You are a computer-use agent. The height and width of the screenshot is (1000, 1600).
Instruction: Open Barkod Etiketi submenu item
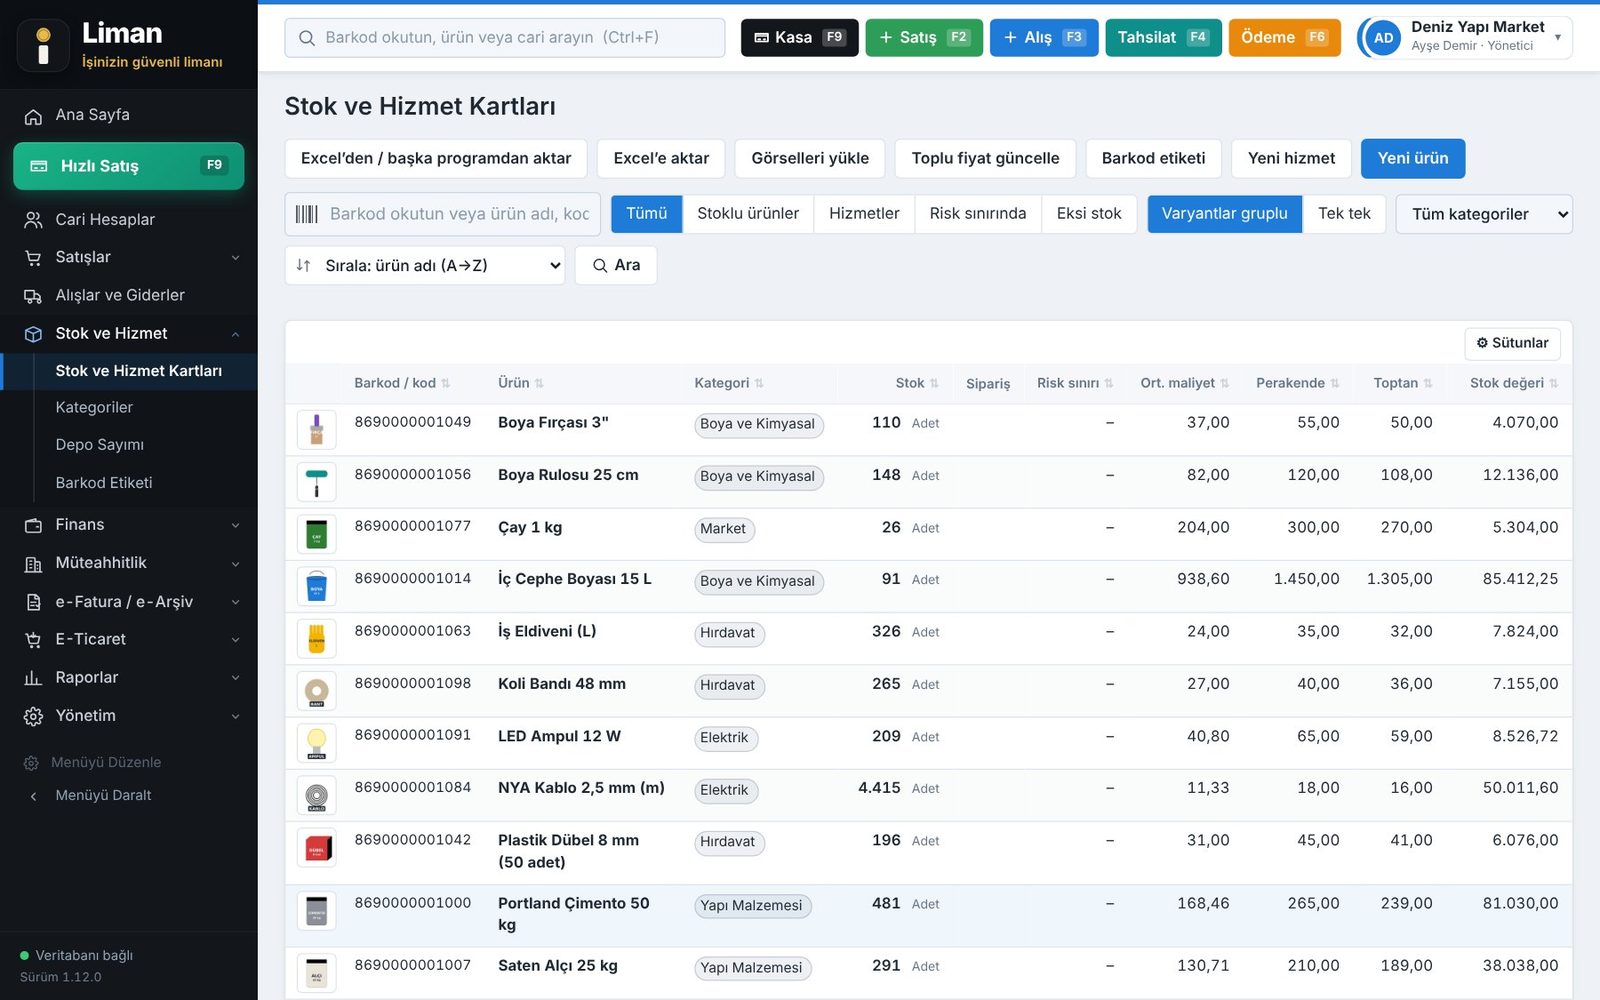(104, 483)
